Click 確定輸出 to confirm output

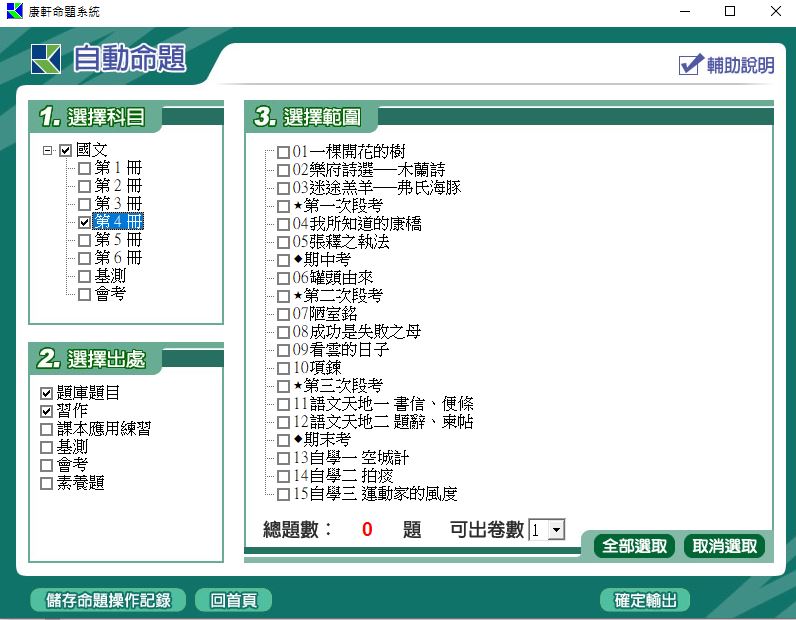pyautogui.click(x=645, y=600)
